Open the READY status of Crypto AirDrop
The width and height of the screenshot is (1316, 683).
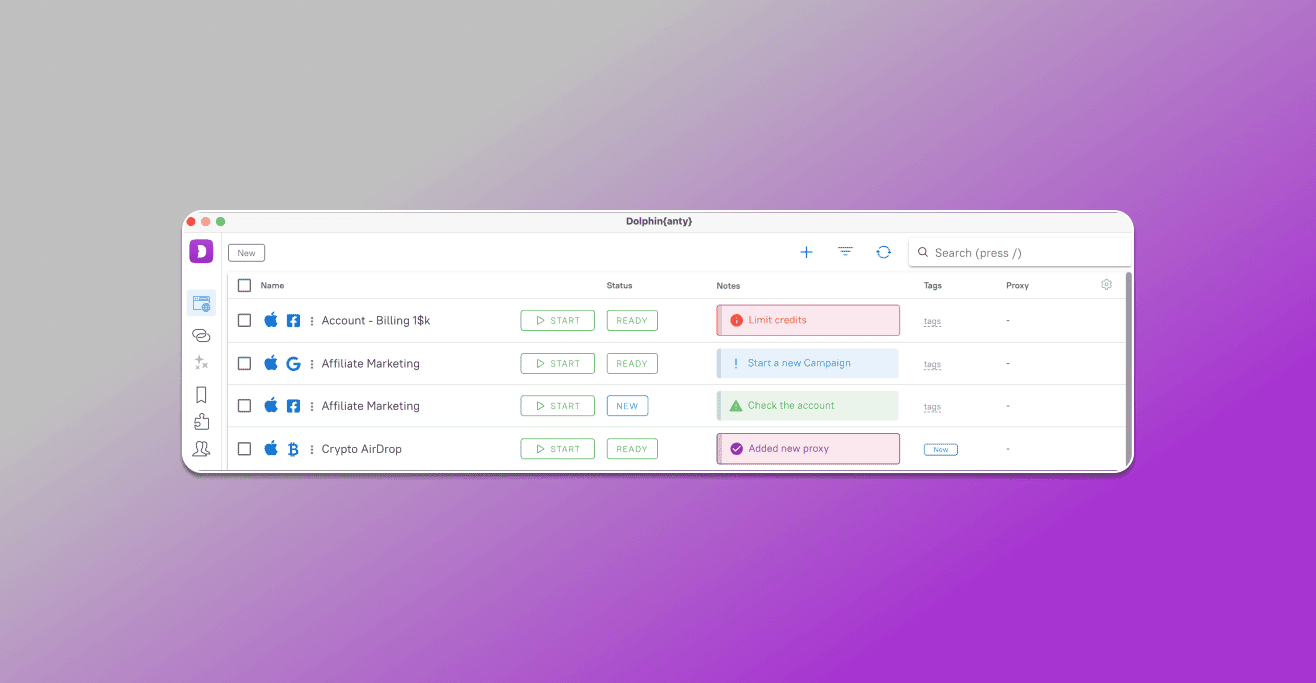632,449
